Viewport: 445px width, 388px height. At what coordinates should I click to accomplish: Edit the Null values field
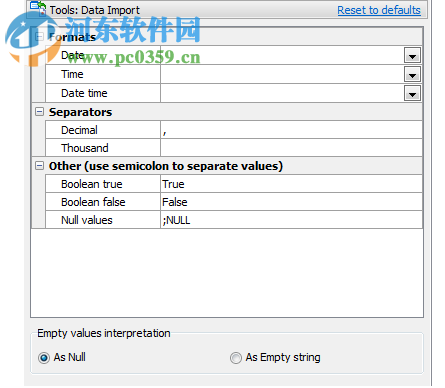[291, 220]
